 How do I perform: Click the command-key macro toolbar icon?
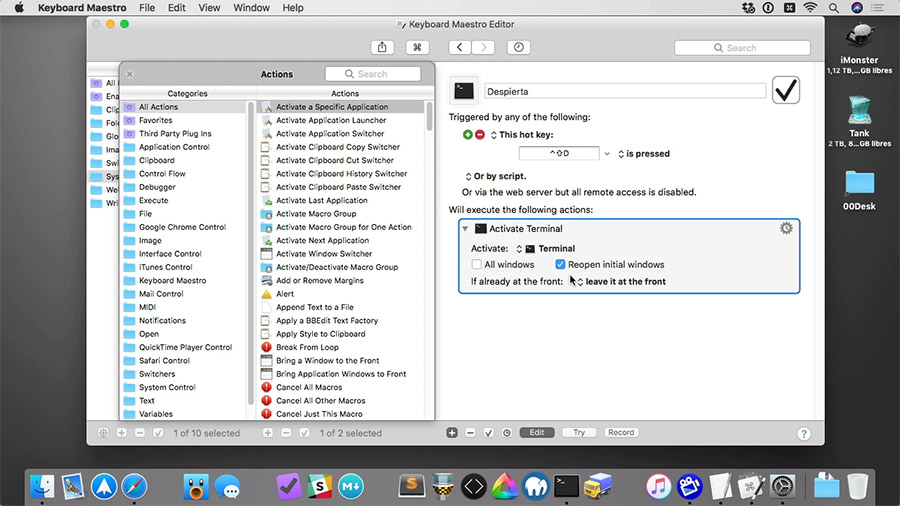point(417,48)
